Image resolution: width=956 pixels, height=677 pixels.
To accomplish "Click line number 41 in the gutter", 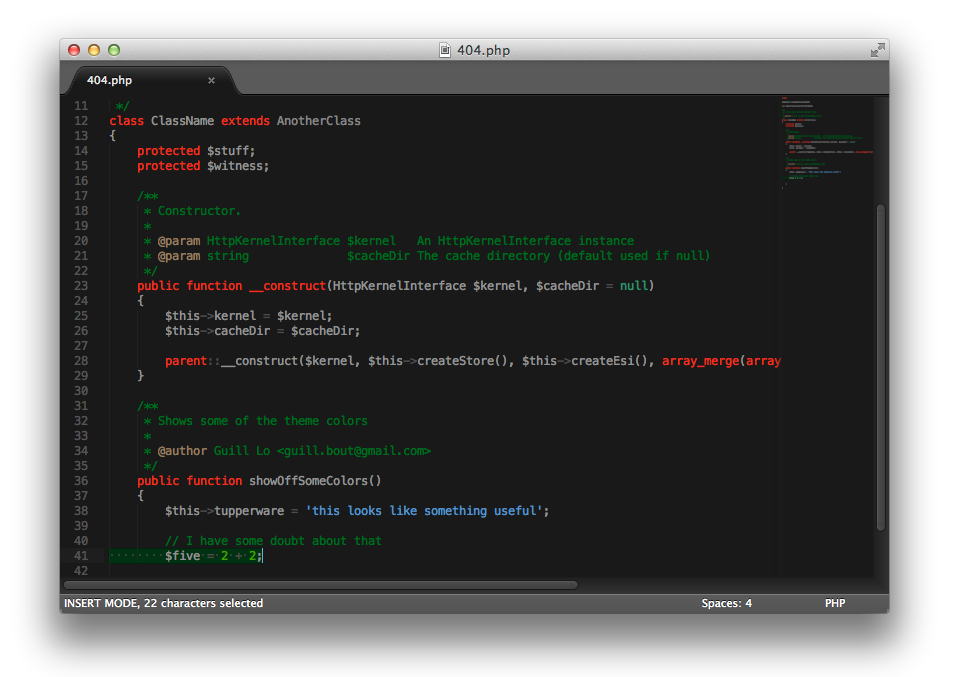I will pos(81,556).
